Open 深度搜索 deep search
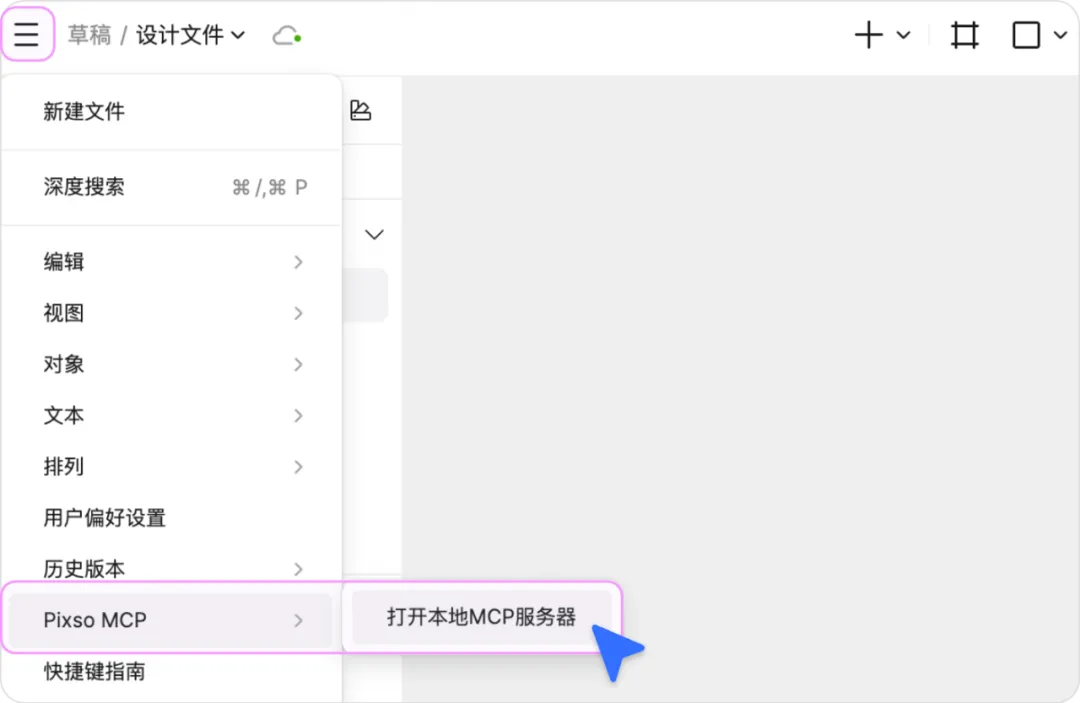 [84, 188]
